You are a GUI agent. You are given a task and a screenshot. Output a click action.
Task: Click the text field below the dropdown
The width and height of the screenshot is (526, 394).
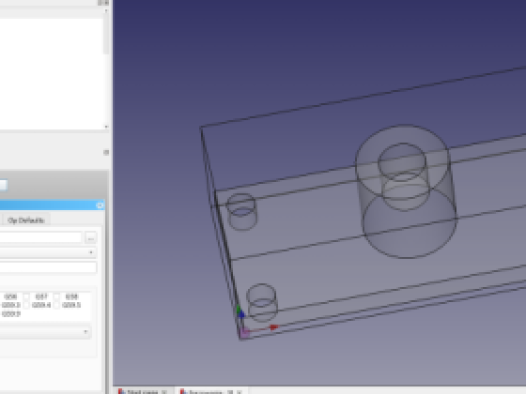click(48, 268)
